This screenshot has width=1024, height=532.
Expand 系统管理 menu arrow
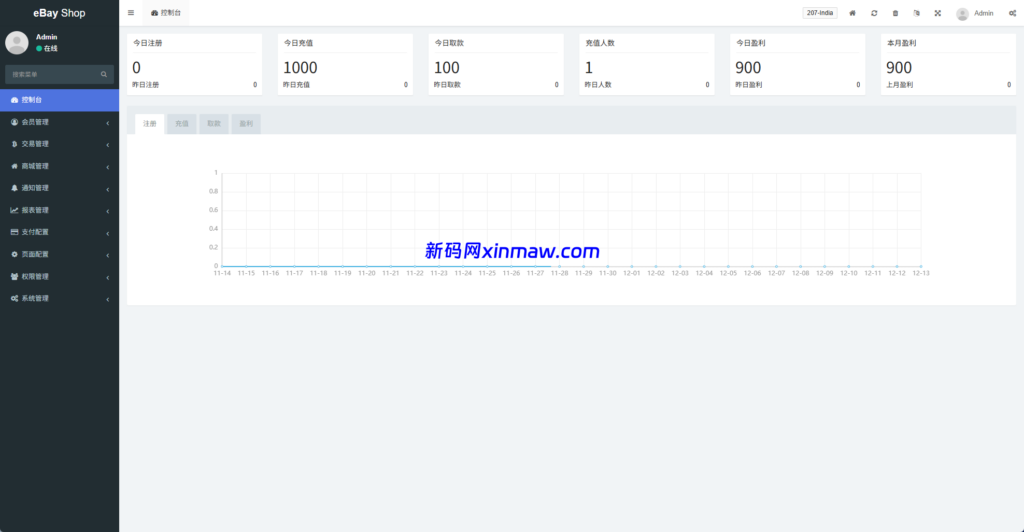pos(108,299)
